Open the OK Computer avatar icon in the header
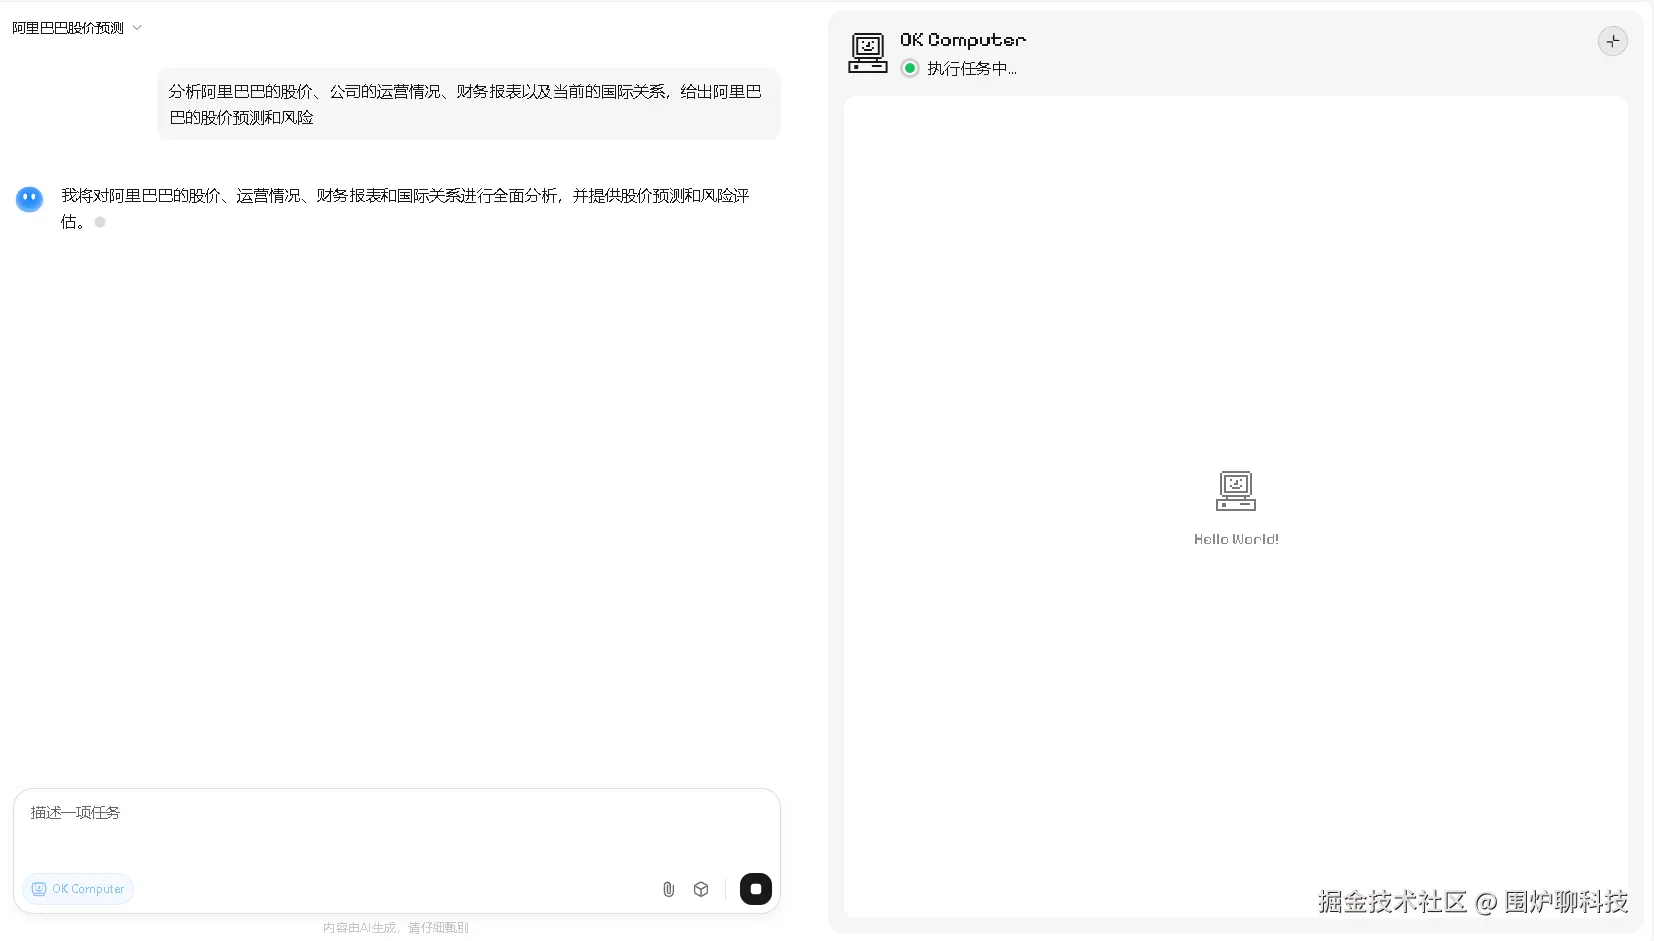 tap(867, 53)
